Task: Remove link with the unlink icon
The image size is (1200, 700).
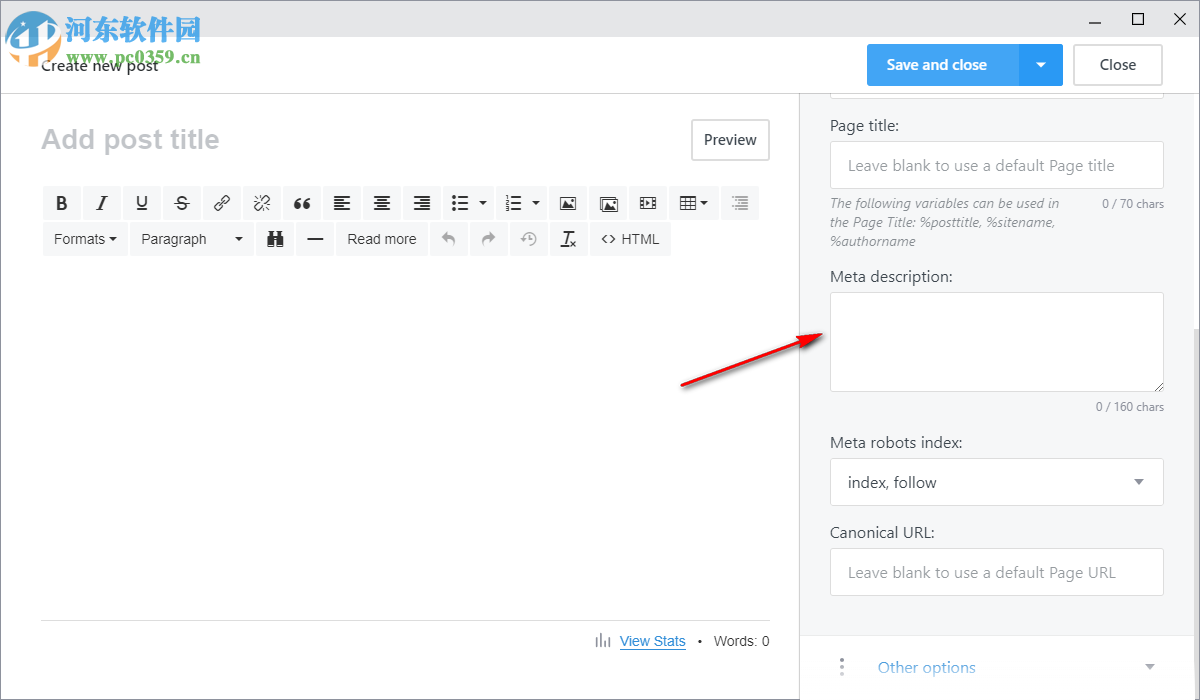Action: [262, 203]
